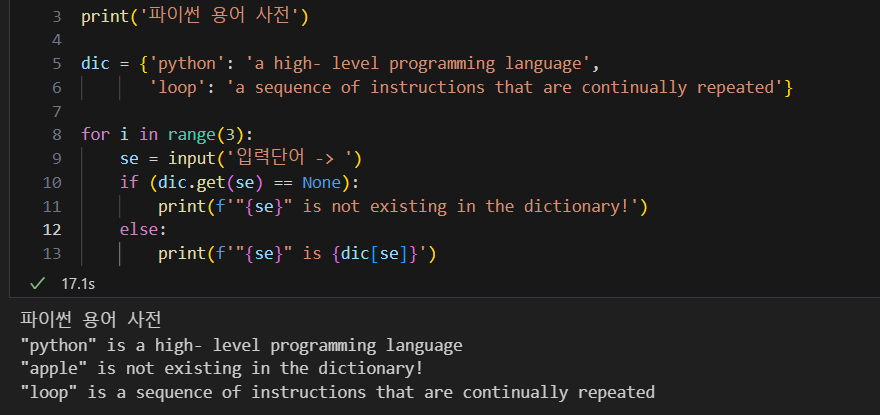Click the 'None' keyword on line 10
The width and height of the screenshot is (880, 415).
(321, 183)
